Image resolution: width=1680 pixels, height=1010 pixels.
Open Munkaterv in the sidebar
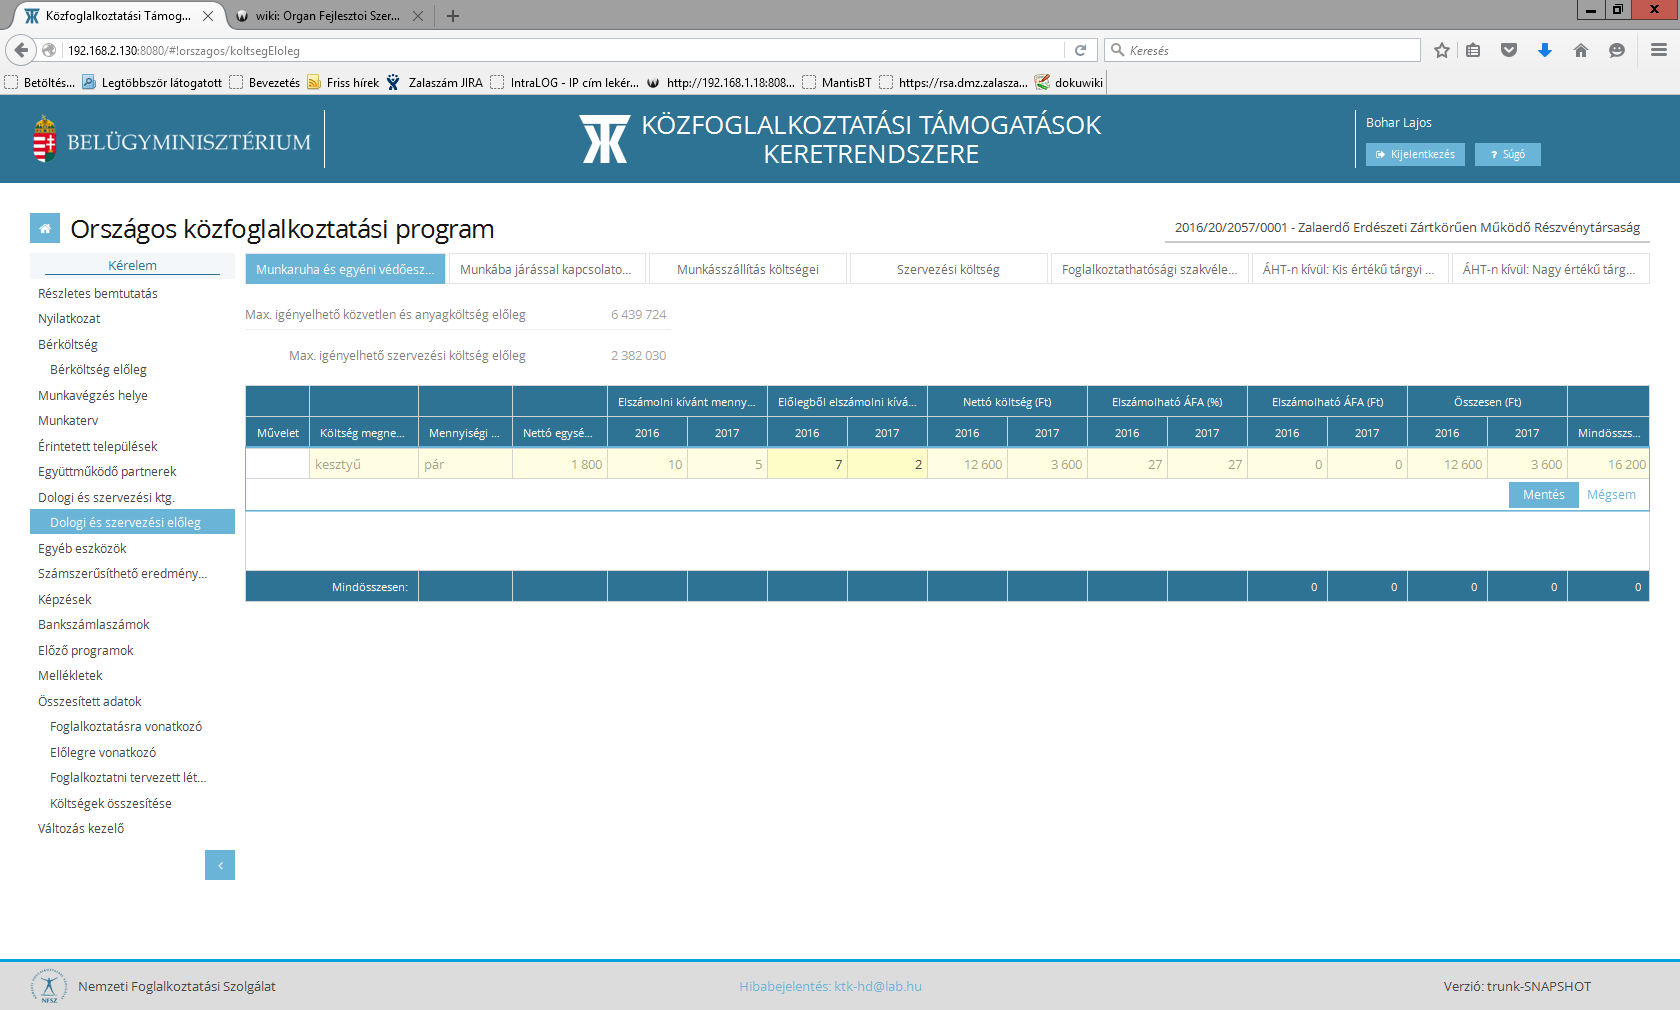(68, 421)
